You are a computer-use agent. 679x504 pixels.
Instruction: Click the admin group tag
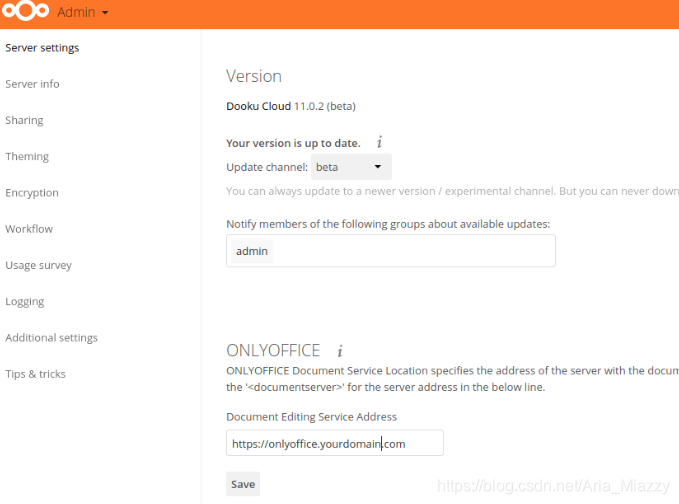click(x=252, y=251)
